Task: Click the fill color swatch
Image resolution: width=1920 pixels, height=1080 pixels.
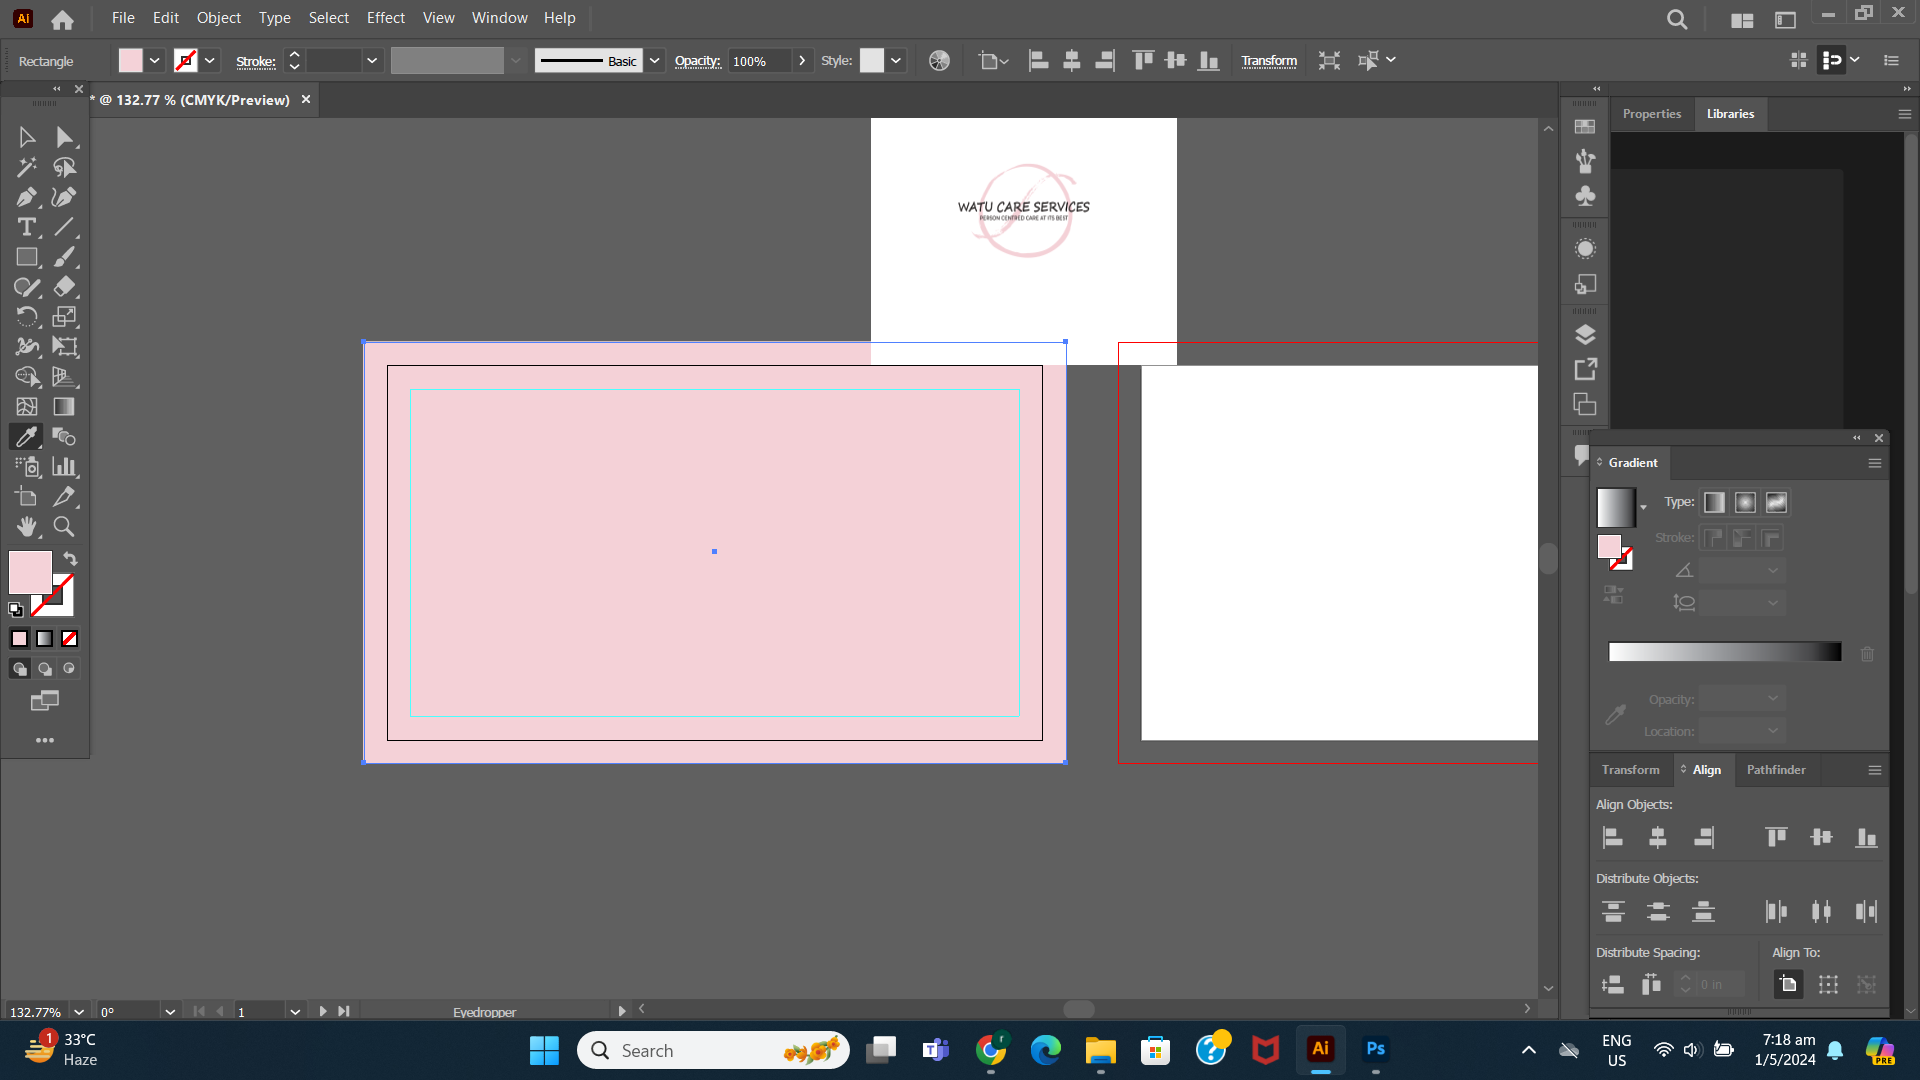Action: click(x=131, y=60)
